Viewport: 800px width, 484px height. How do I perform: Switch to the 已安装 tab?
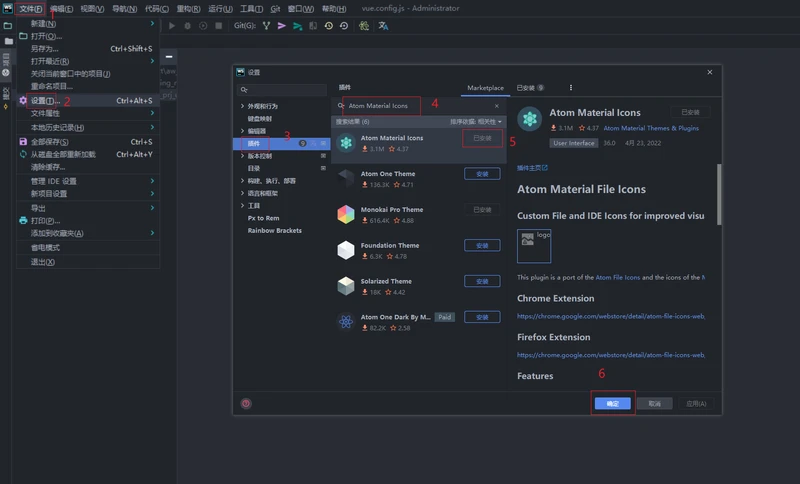530,88
